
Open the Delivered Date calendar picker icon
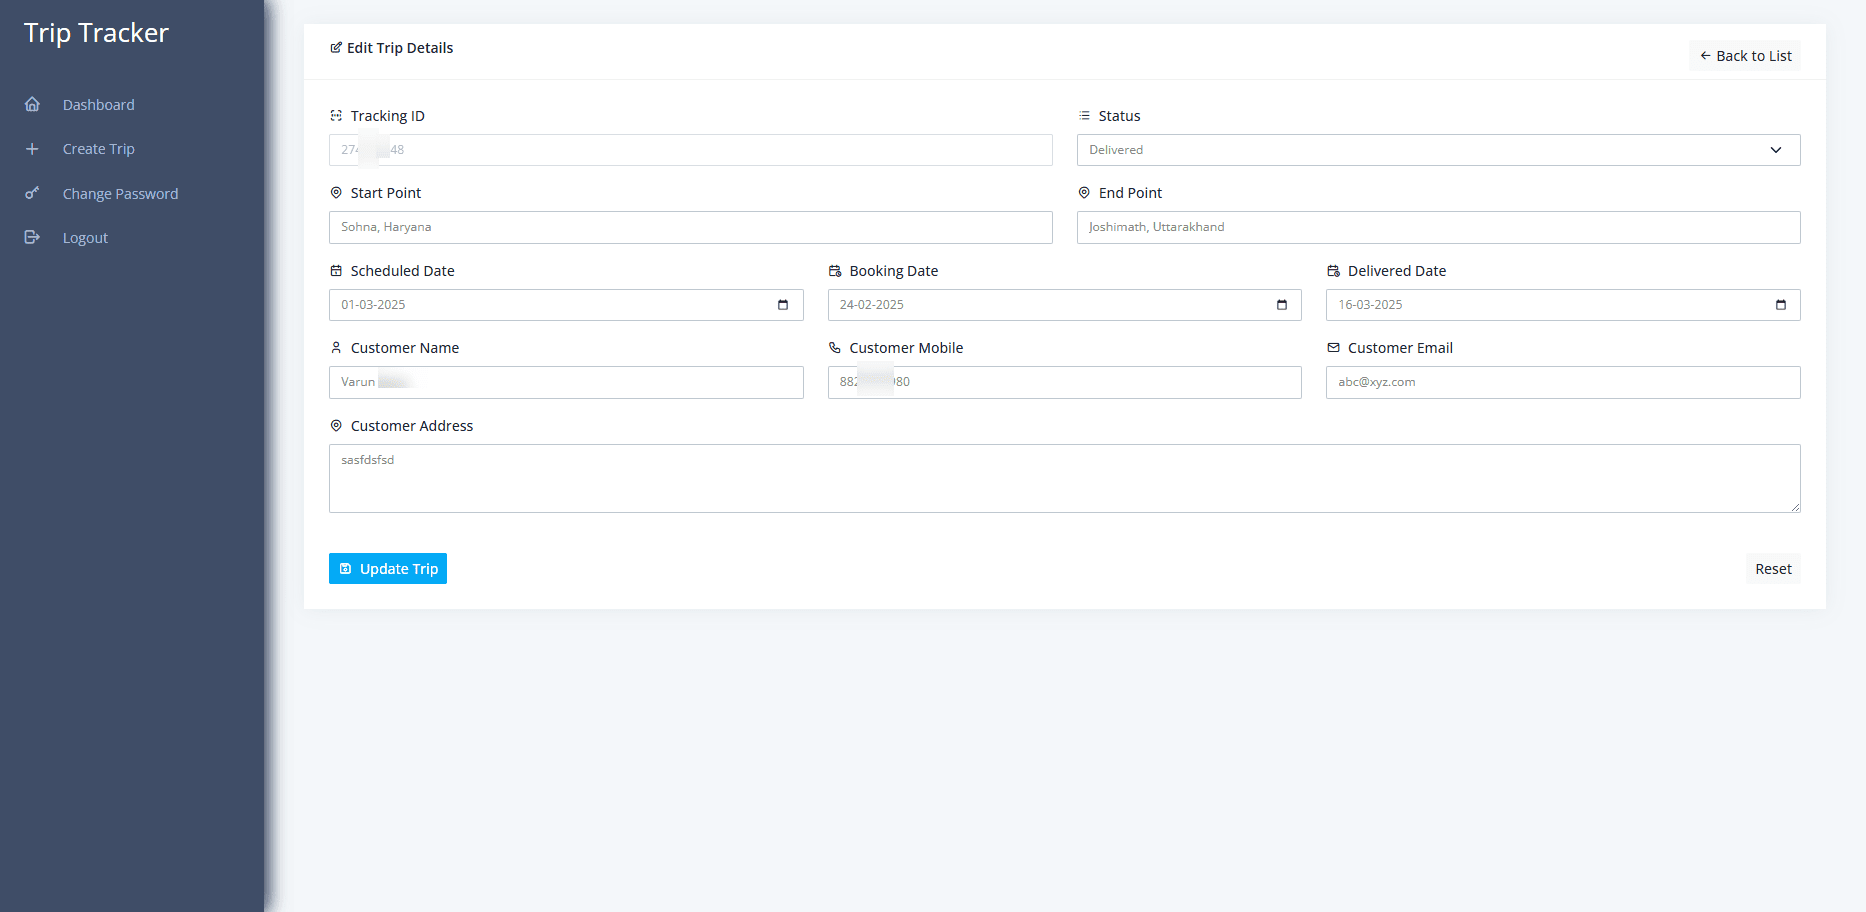tap(1780, 305)
